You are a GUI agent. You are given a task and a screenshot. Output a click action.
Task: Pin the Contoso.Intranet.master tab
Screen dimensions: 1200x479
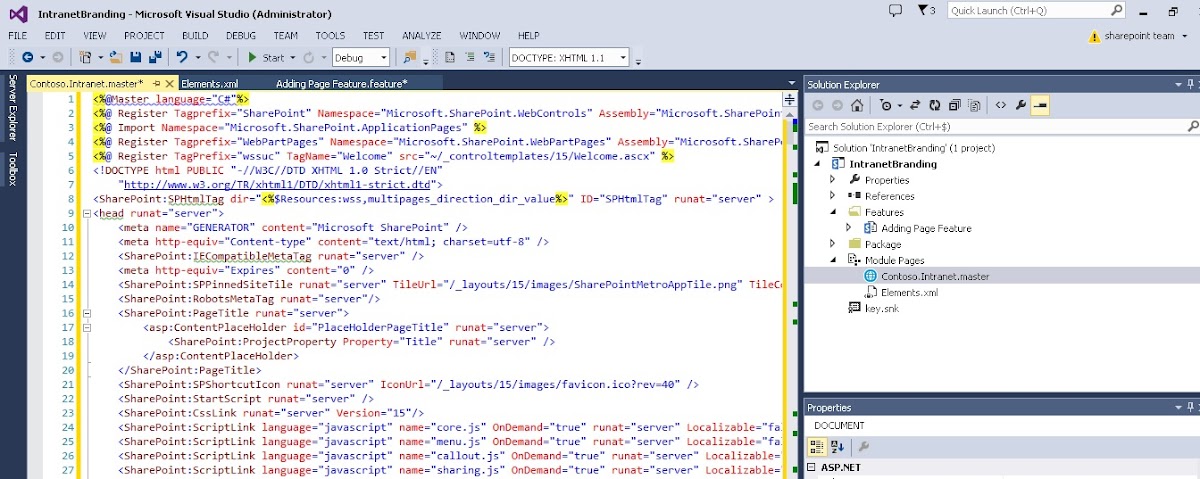[156, 84]
